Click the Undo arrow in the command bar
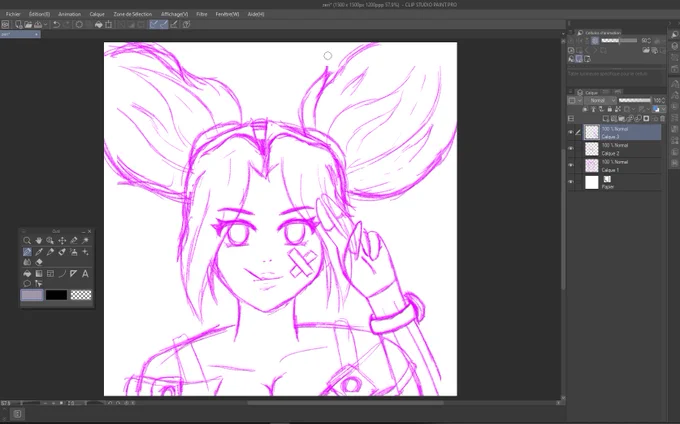This screenshot has height=424, width=680. coord(56,24)
